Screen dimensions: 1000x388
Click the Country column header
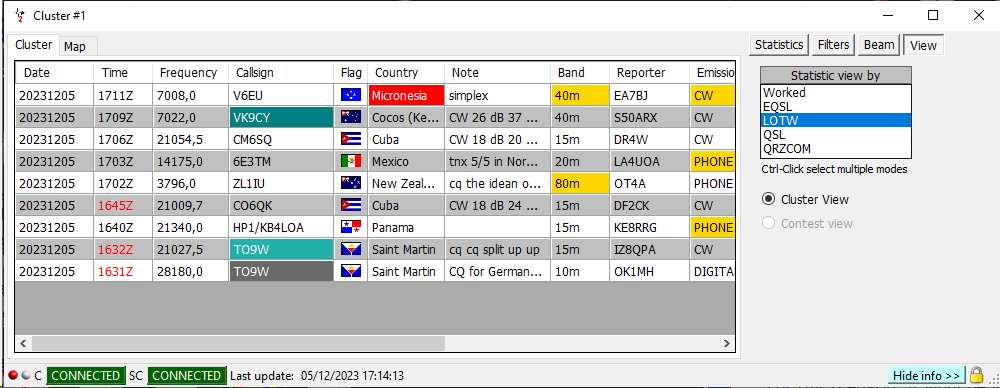pos(406,73)
